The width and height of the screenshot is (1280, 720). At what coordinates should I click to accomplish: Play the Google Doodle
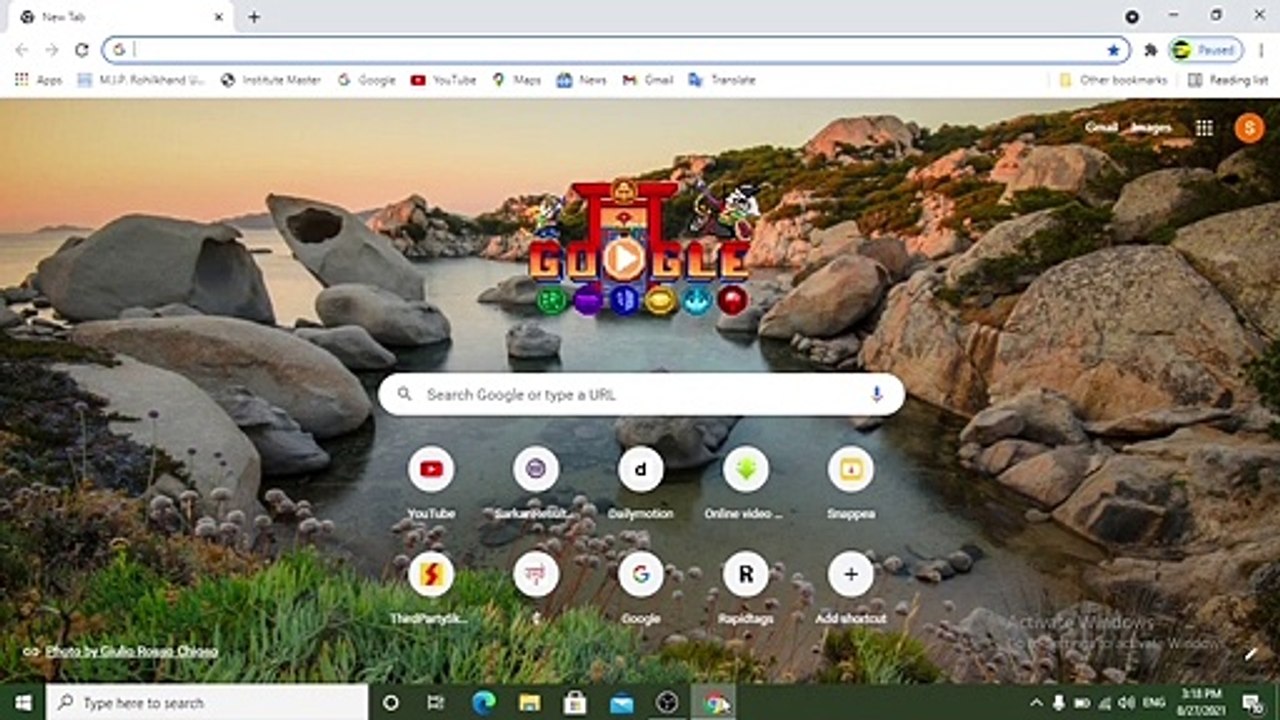[624, 259]
